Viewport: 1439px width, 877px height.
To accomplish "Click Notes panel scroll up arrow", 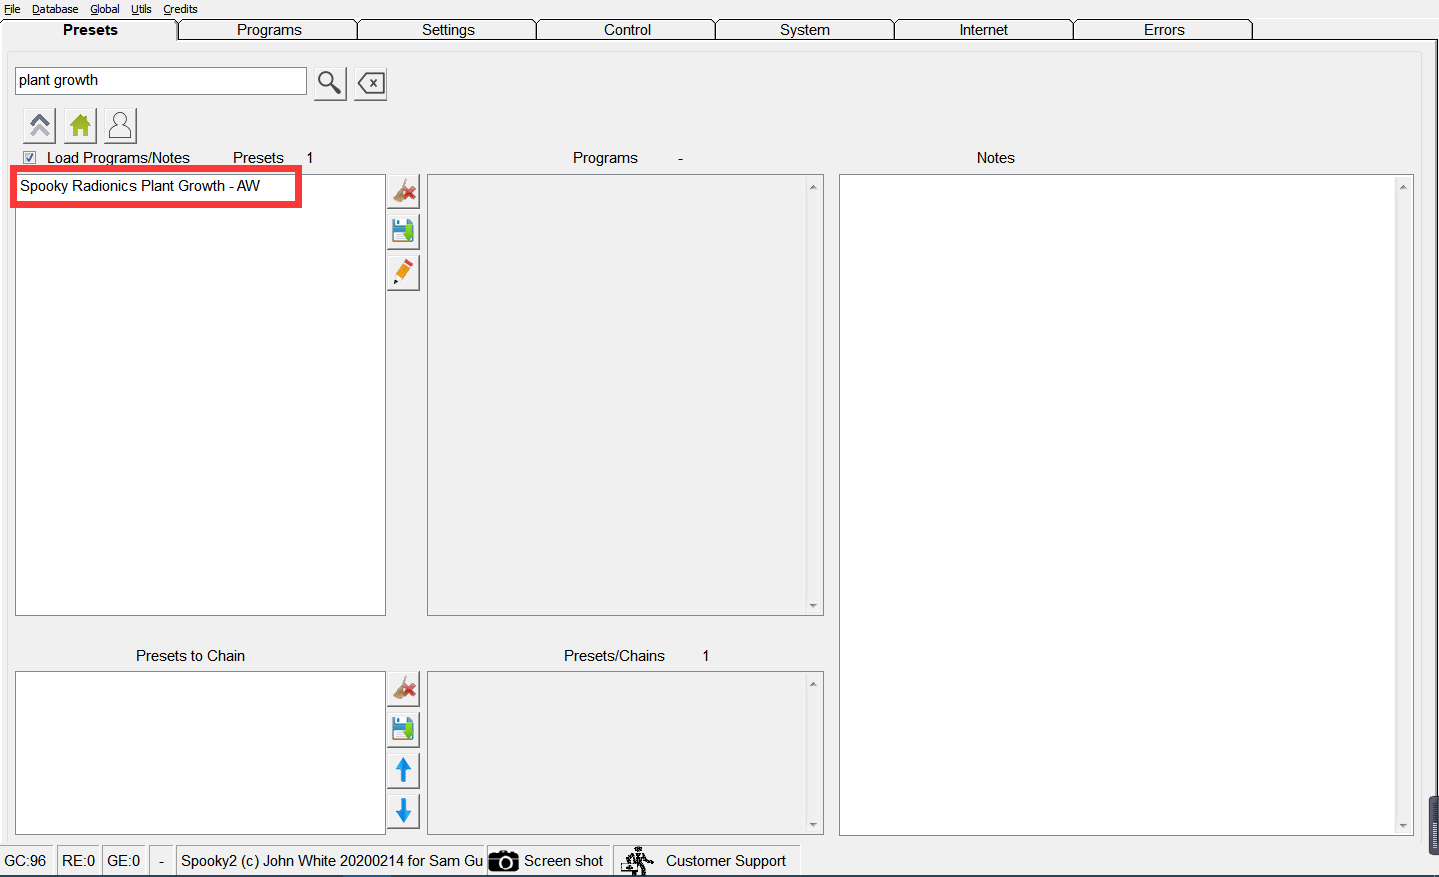I will pos(1403,187).
